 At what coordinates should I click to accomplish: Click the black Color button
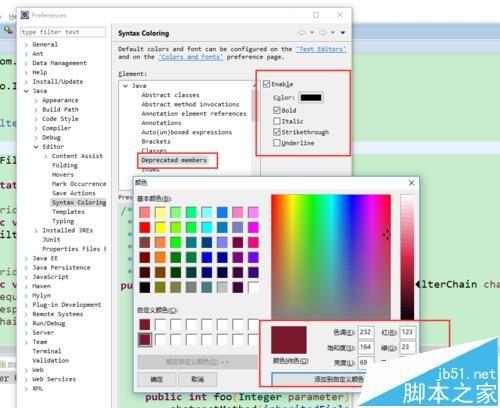tap(311, 98)
